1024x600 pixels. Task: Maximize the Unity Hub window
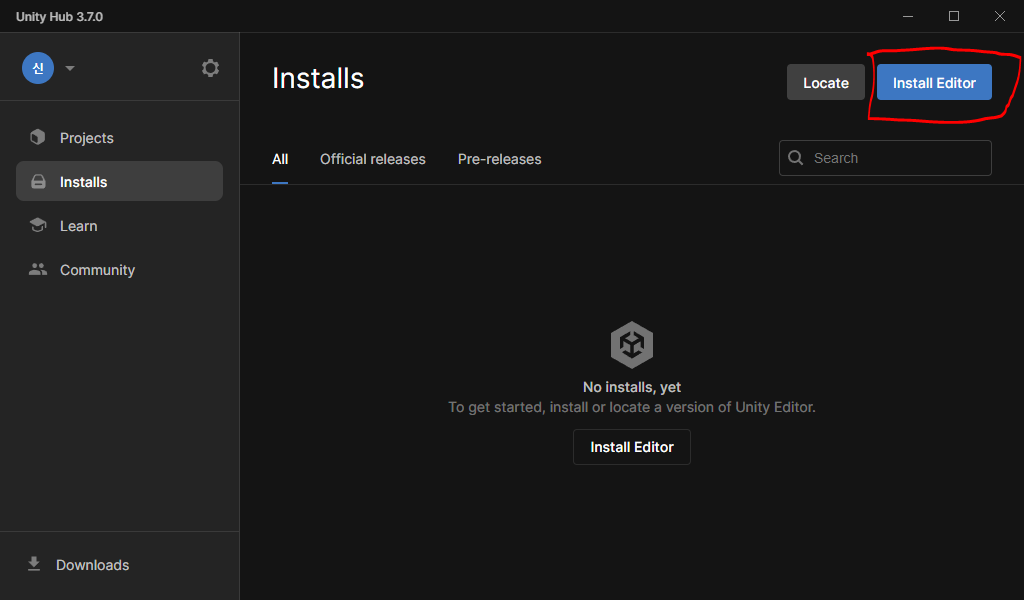(954, 16)
